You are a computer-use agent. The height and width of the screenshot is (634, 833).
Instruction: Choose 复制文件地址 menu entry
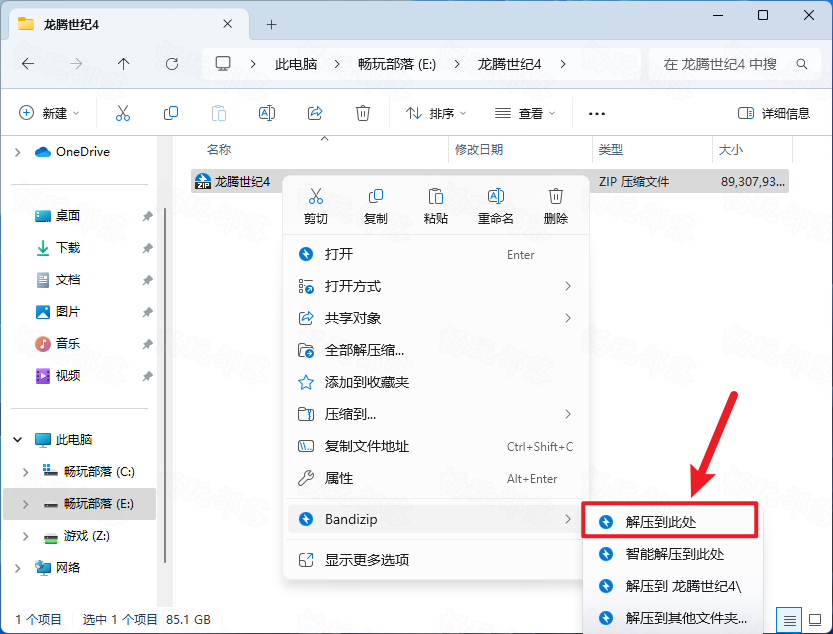coord(436,446)
